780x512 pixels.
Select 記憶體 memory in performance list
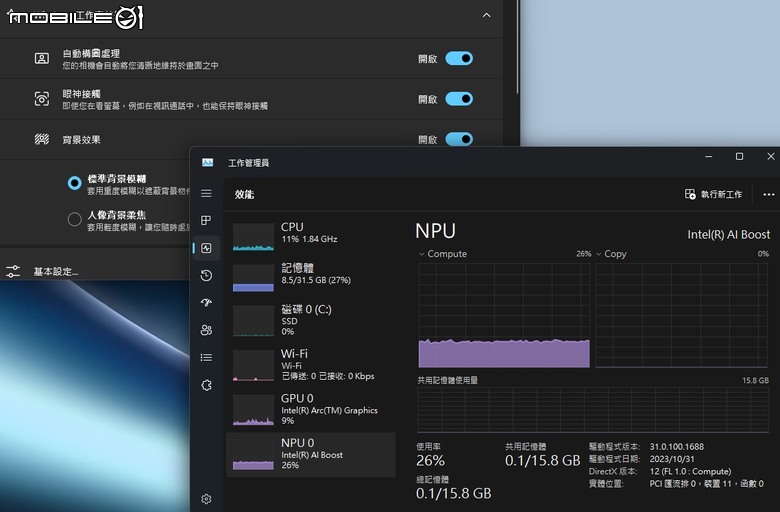pos(311,277)
